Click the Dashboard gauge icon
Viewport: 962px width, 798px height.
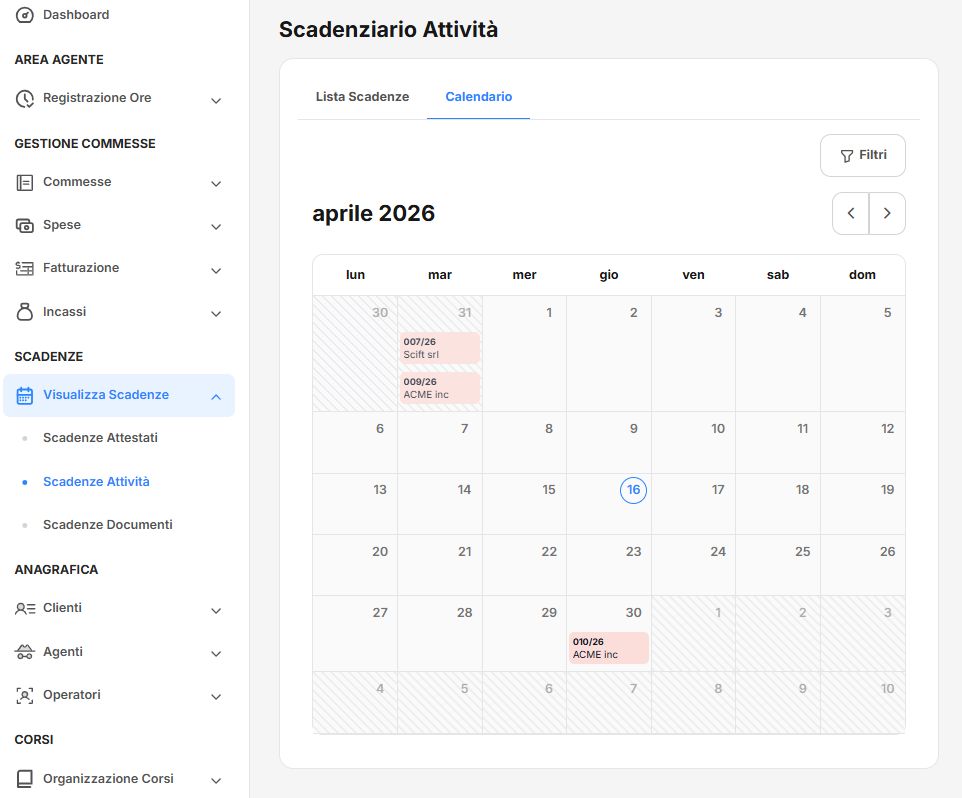[x=25, y=15]
